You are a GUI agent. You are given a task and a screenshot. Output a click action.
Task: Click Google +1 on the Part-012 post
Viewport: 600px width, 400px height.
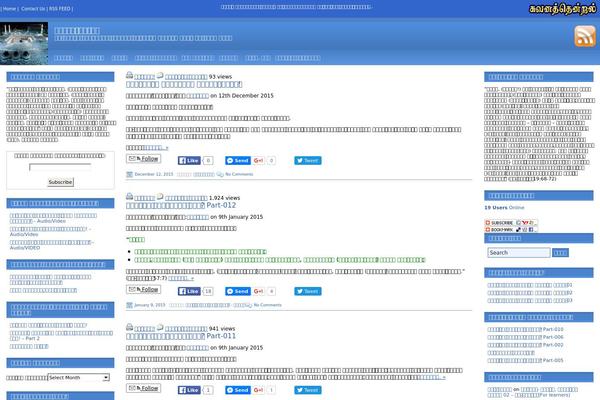[259, 291]
